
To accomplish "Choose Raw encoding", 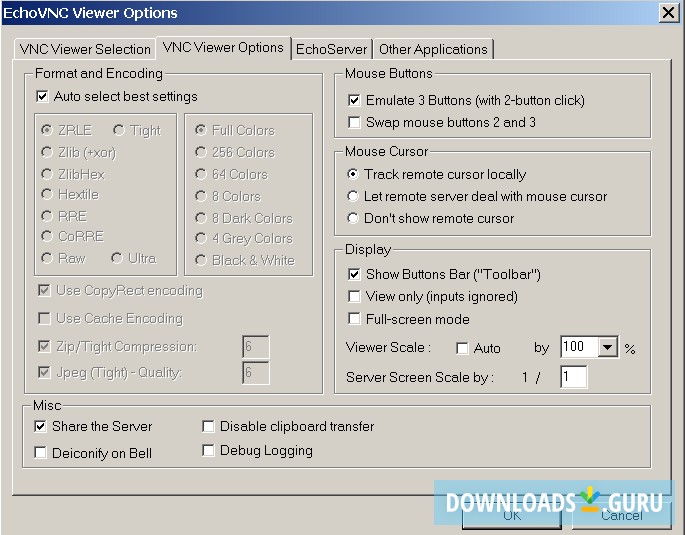I will coord(47,258).
